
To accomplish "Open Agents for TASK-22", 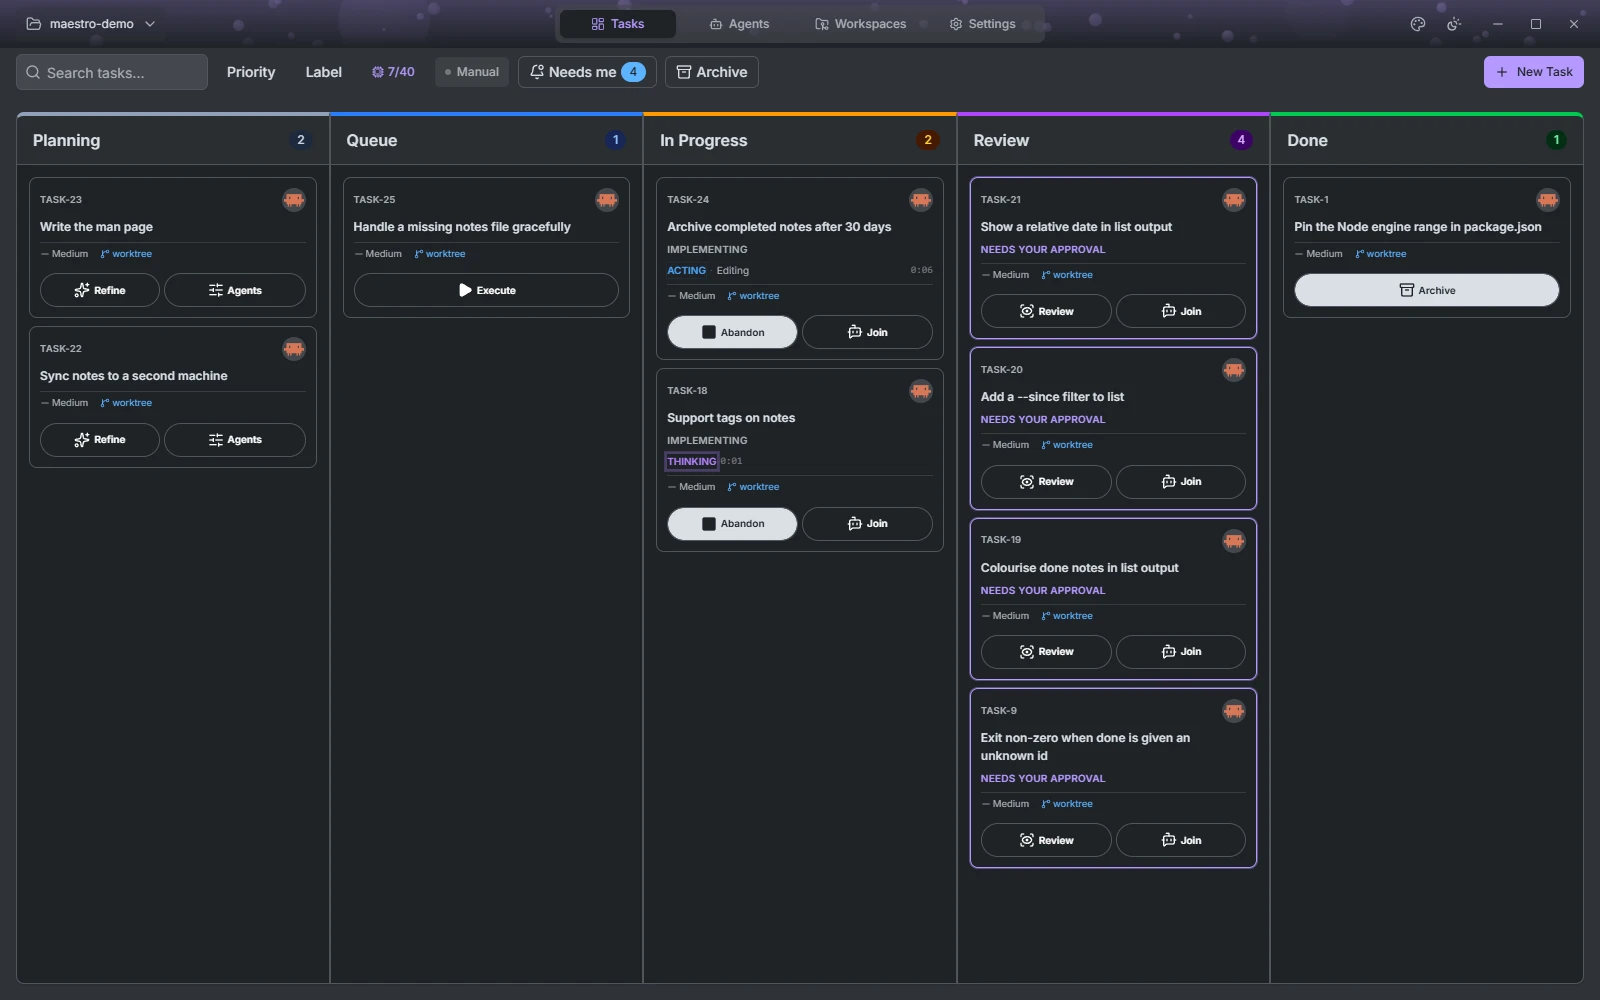I will pos(235,440).
